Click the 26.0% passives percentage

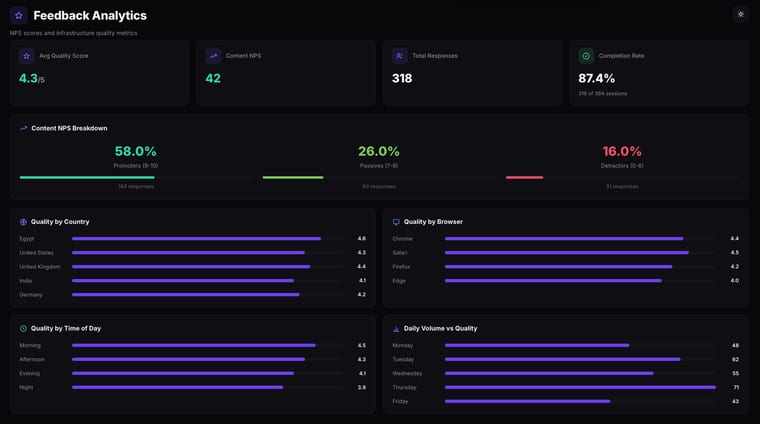coord(379,151)
